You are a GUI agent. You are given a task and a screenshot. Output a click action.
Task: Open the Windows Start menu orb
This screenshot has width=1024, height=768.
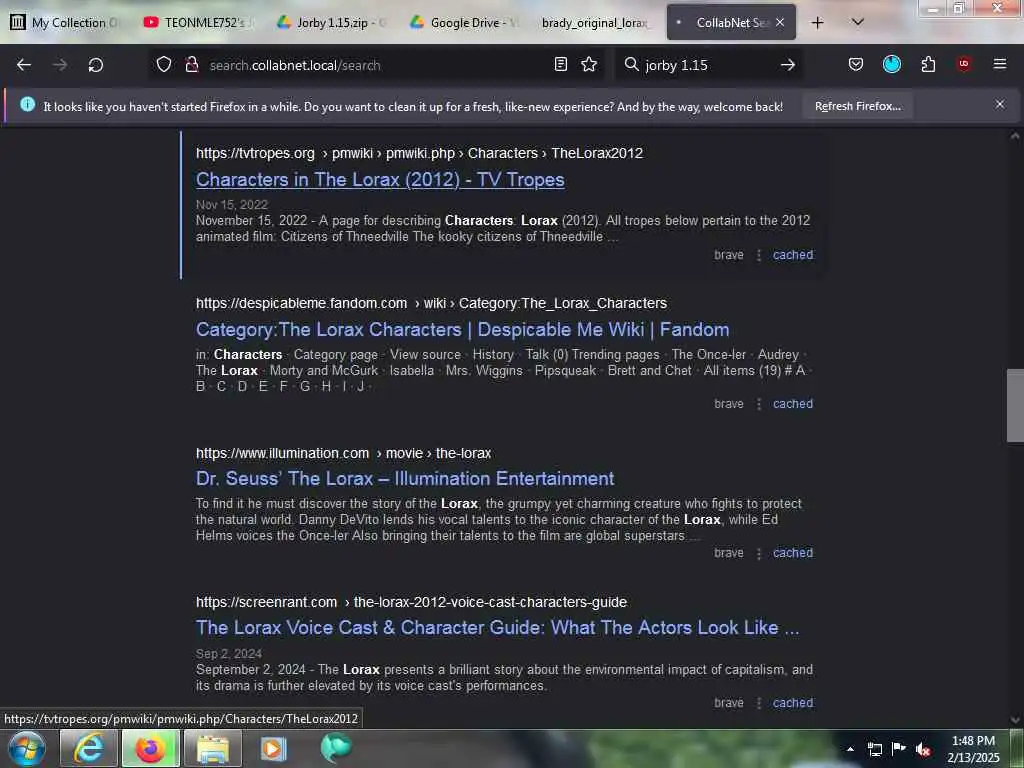(27, 748)
